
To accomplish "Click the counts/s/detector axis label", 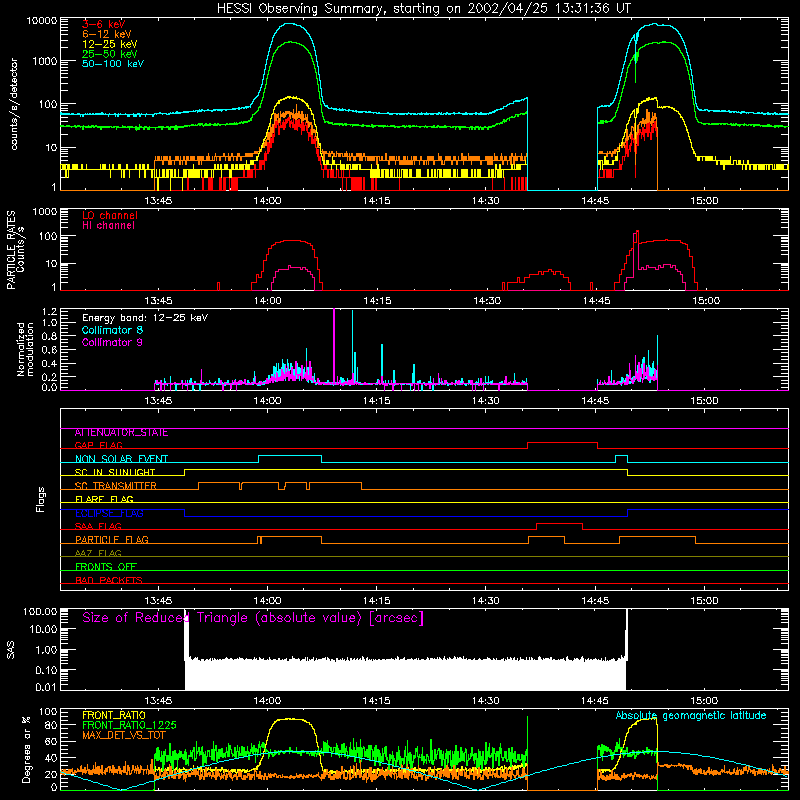I will (x=14, y=104).
